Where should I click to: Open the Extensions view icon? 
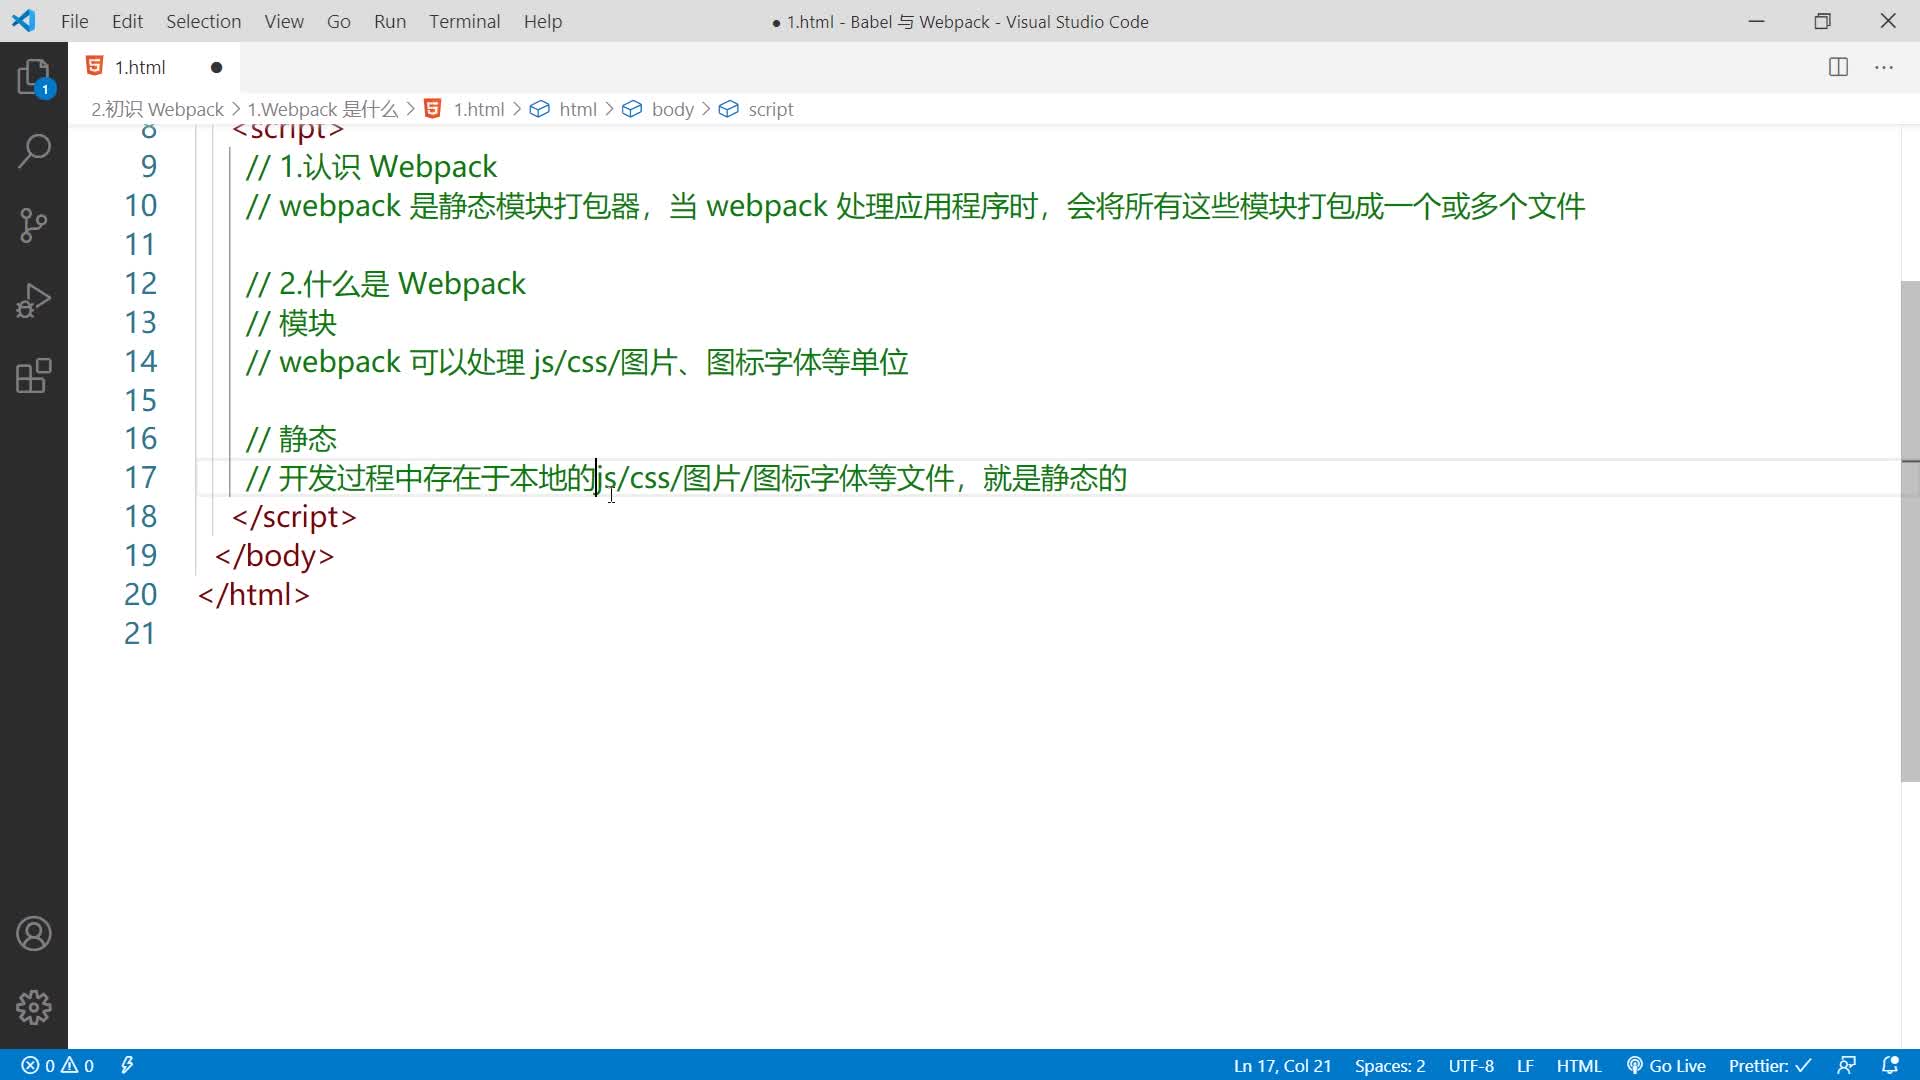(34, 376)
